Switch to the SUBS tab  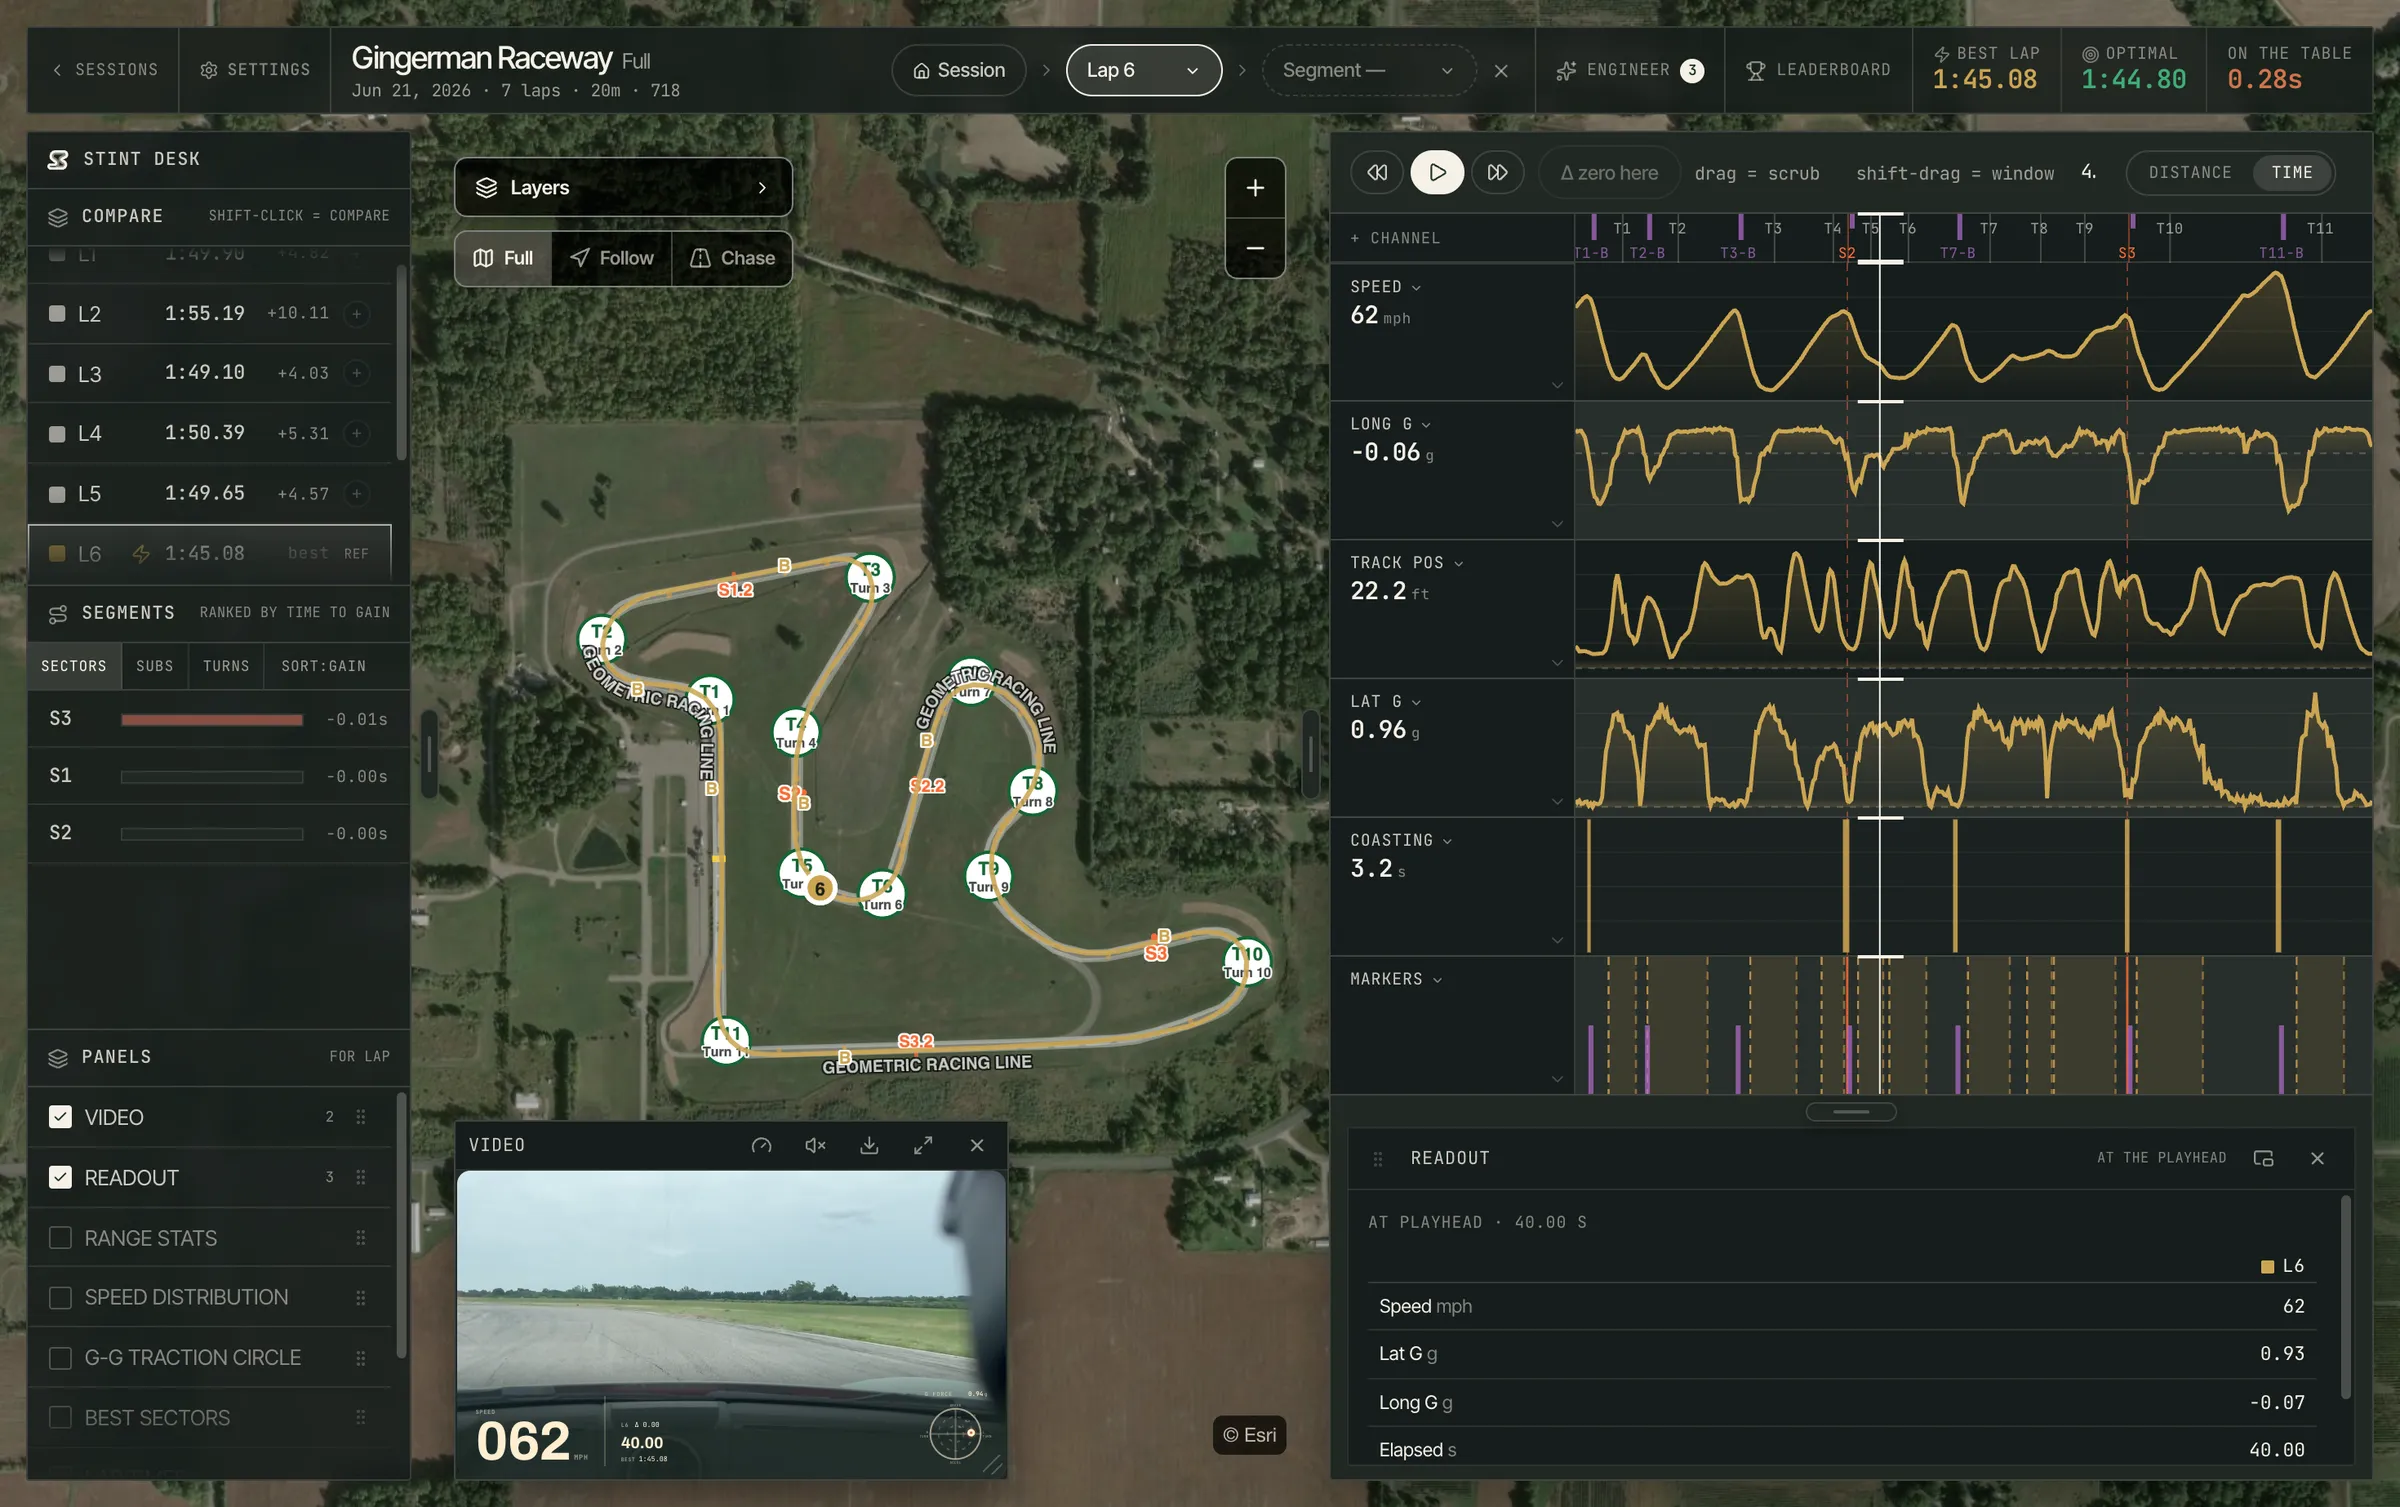point(155,666)
